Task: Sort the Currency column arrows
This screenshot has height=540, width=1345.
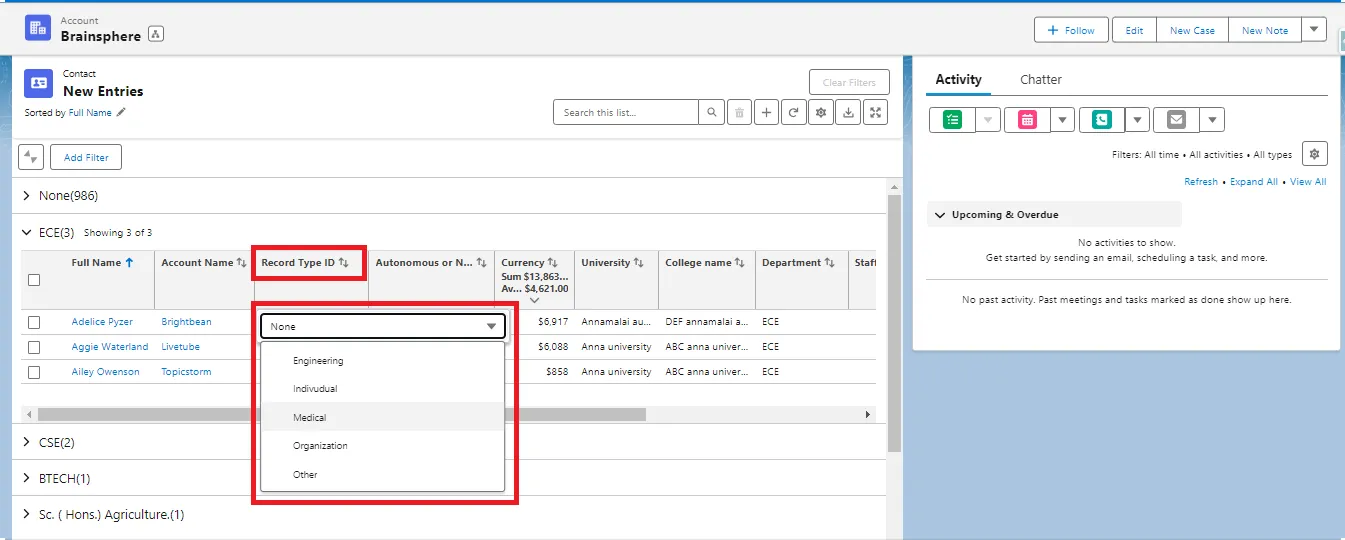Action: [x=553, y=263]
